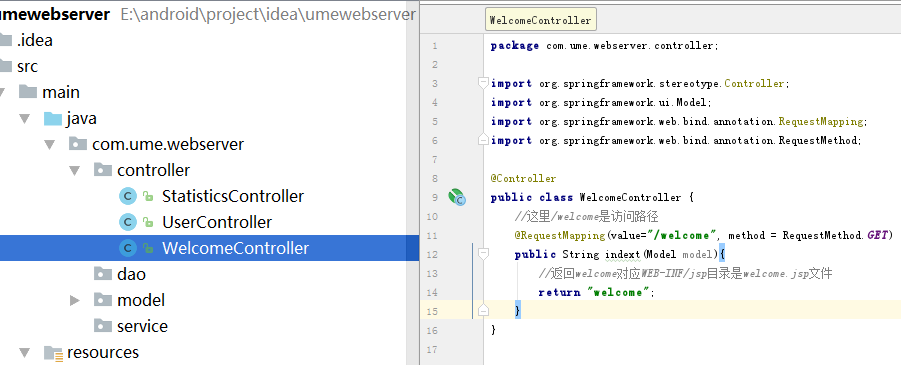901x365 pixels.
Task: Click the @Controller annotation
Action: tap(523, 178)
